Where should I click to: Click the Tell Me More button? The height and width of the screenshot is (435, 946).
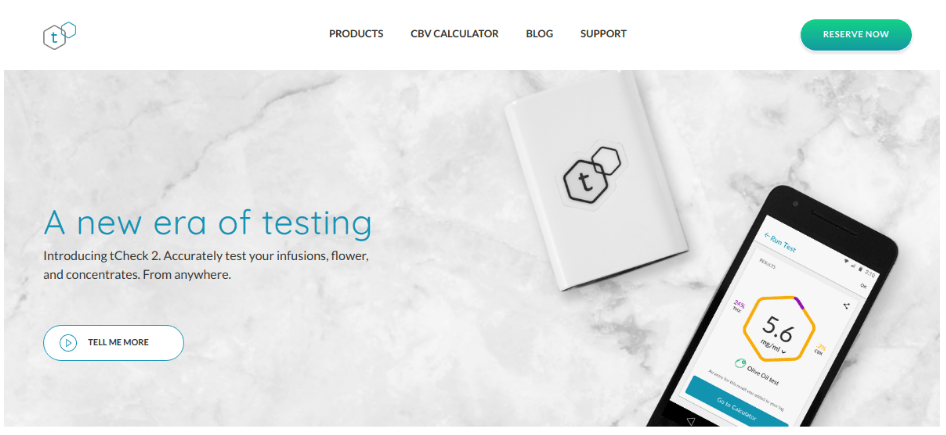pyautogui.click(x=113, y=343)
